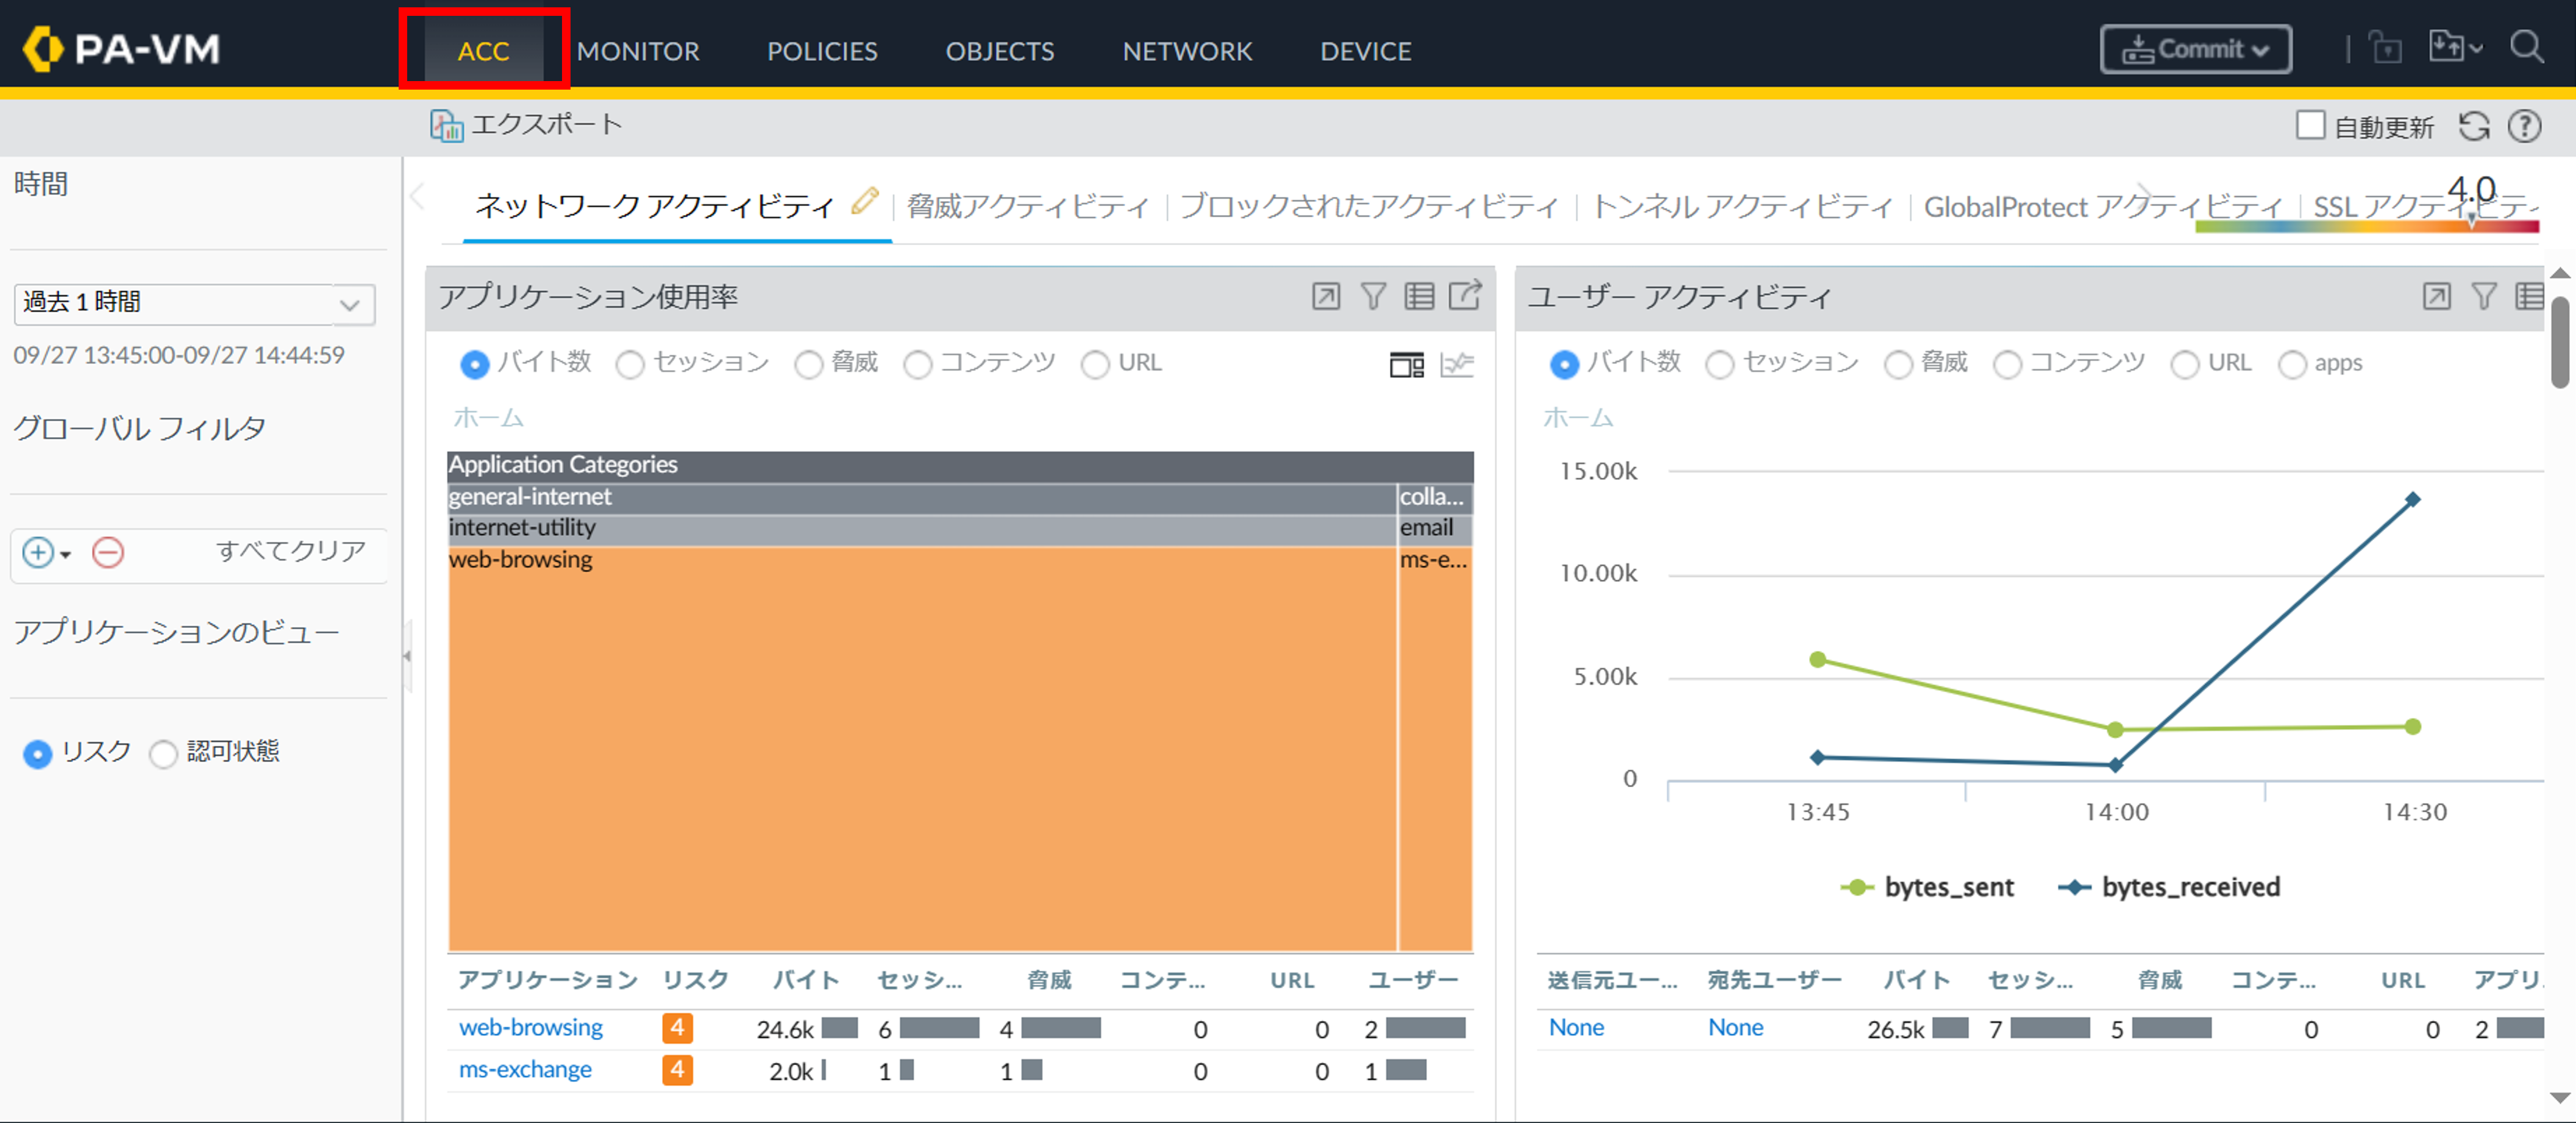This screenshot has width=2576, height=1123.
Task: Open the MONITOR tab
Action: pyautogui.click(x=637, y=51)
